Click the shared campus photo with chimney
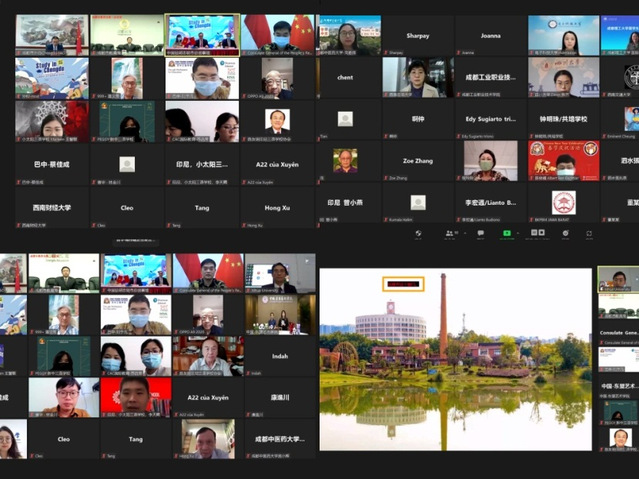Screen dimensions: 639x479 (x=455, y=360)
